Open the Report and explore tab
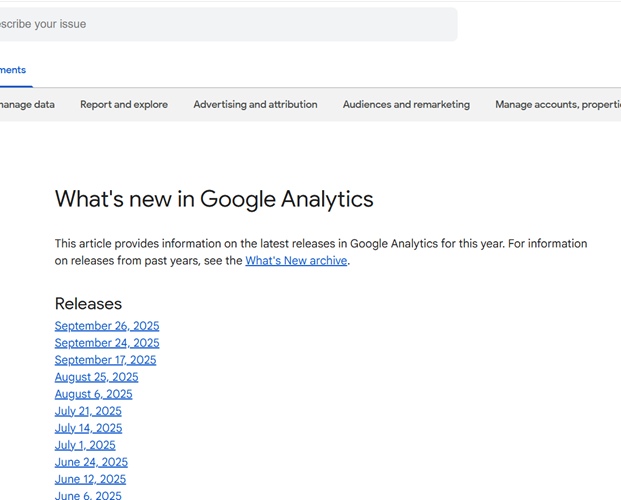This screenshot has width=621, height=500. (124, 105)
